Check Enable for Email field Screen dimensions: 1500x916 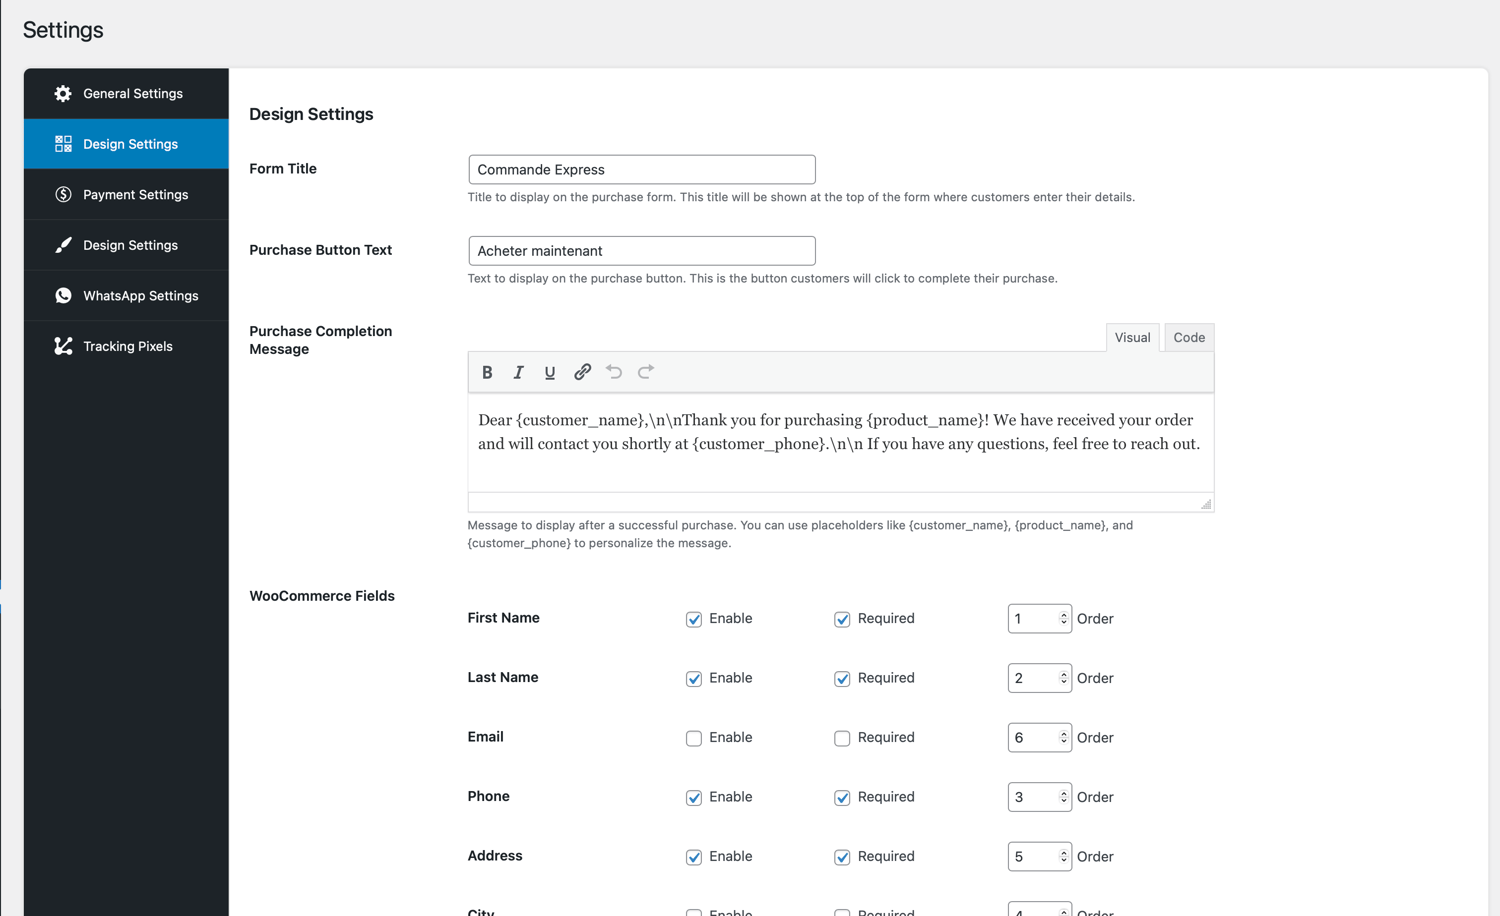[694, 738]
